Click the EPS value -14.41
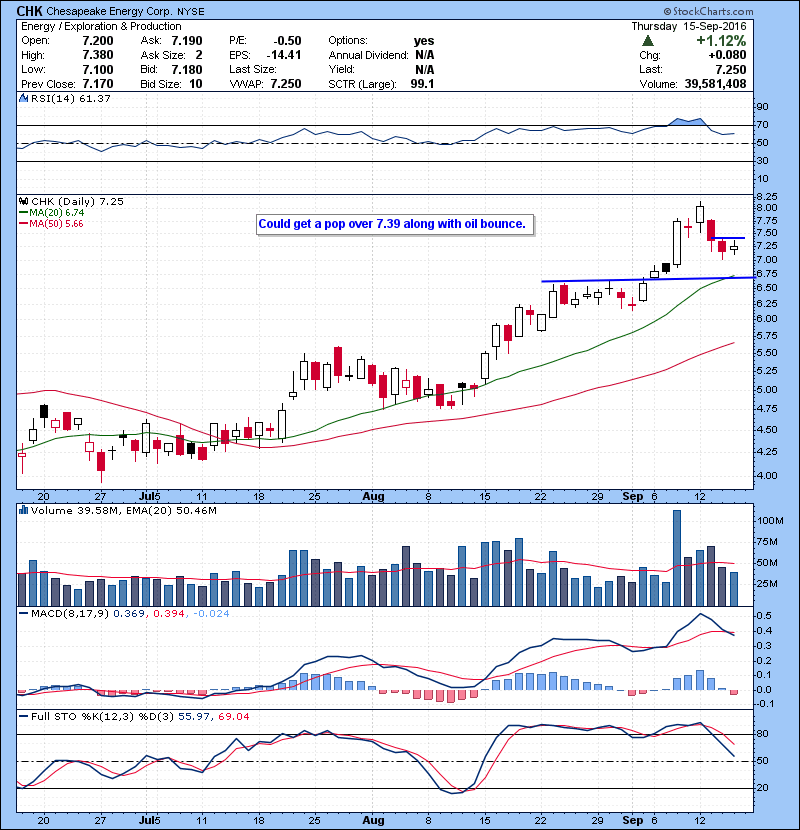 [x=284, y=55]
